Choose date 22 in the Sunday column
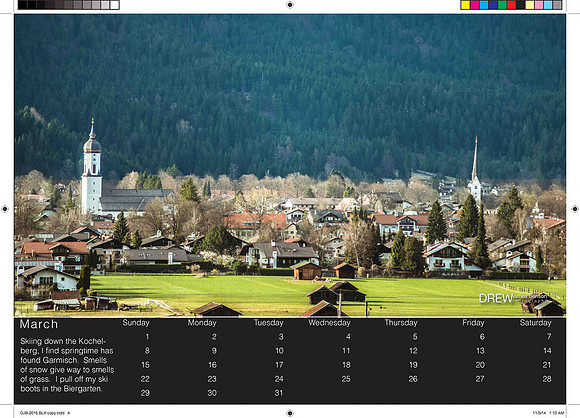Viewport: 580px width, 418px height. pos(145,379)
